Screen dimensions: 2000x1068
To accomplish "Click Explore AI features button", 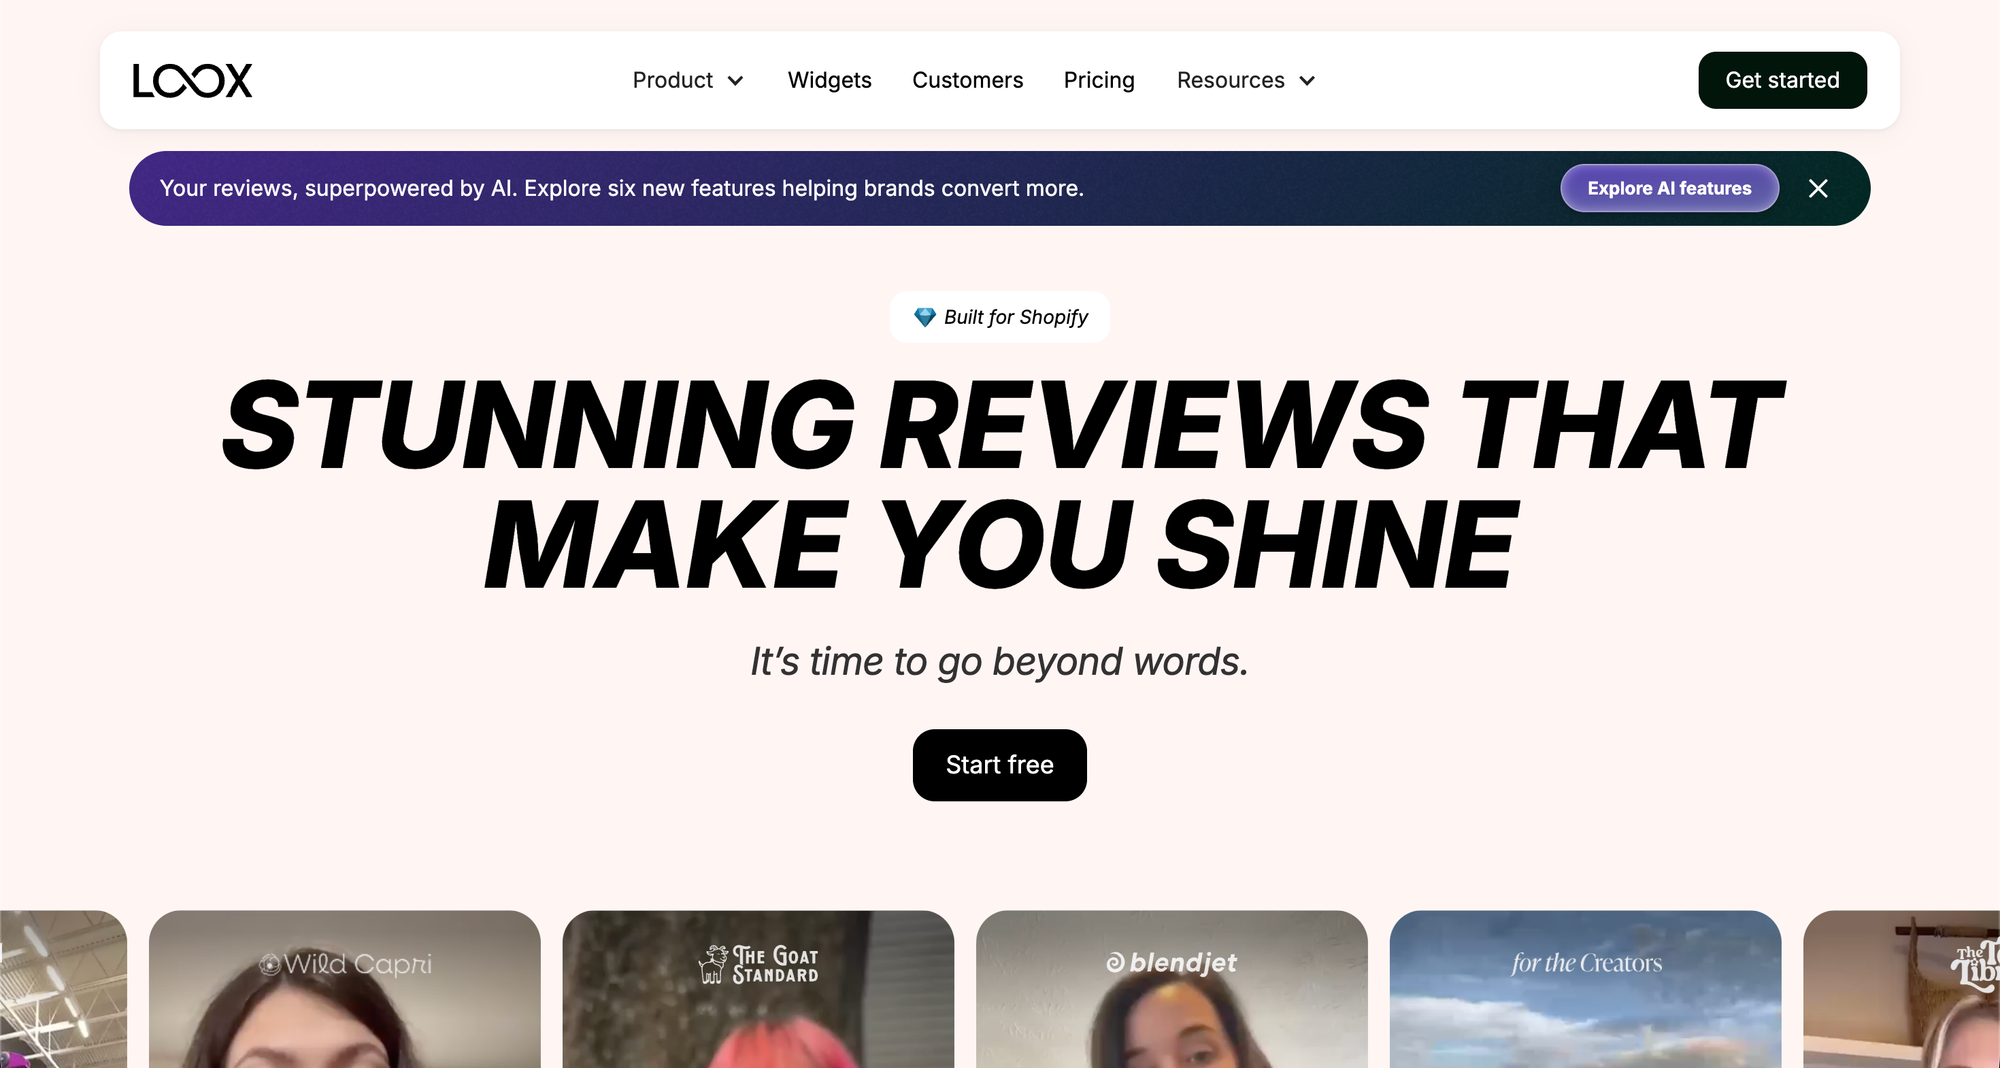I will click(1669, 189).
